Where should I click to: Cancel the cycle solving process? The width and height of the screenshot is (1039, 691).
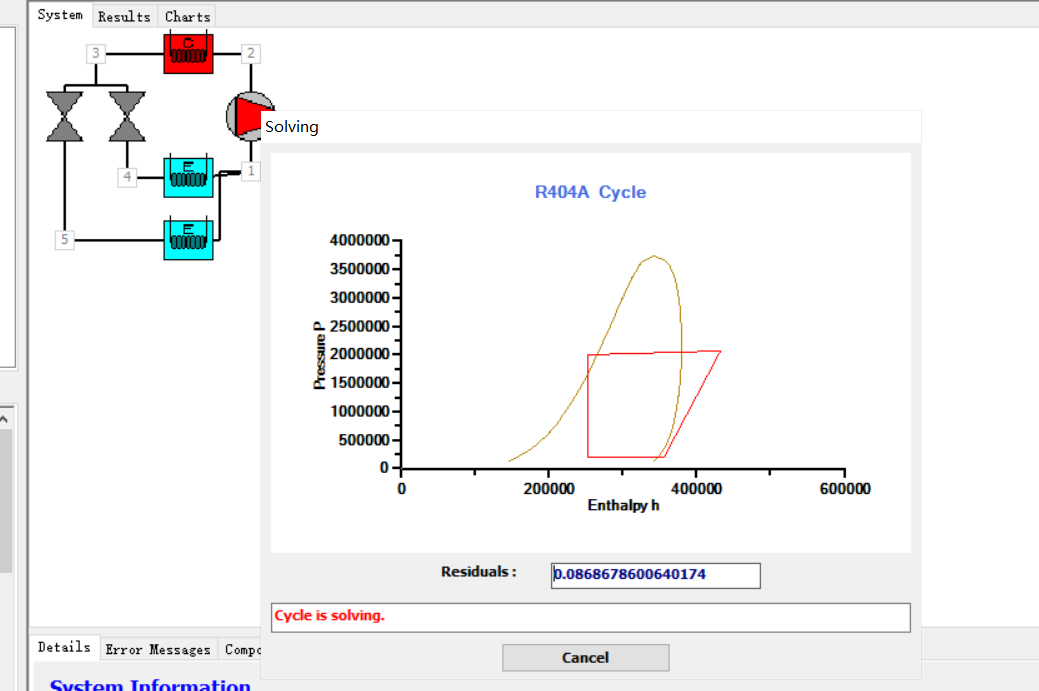coord(585,657)
